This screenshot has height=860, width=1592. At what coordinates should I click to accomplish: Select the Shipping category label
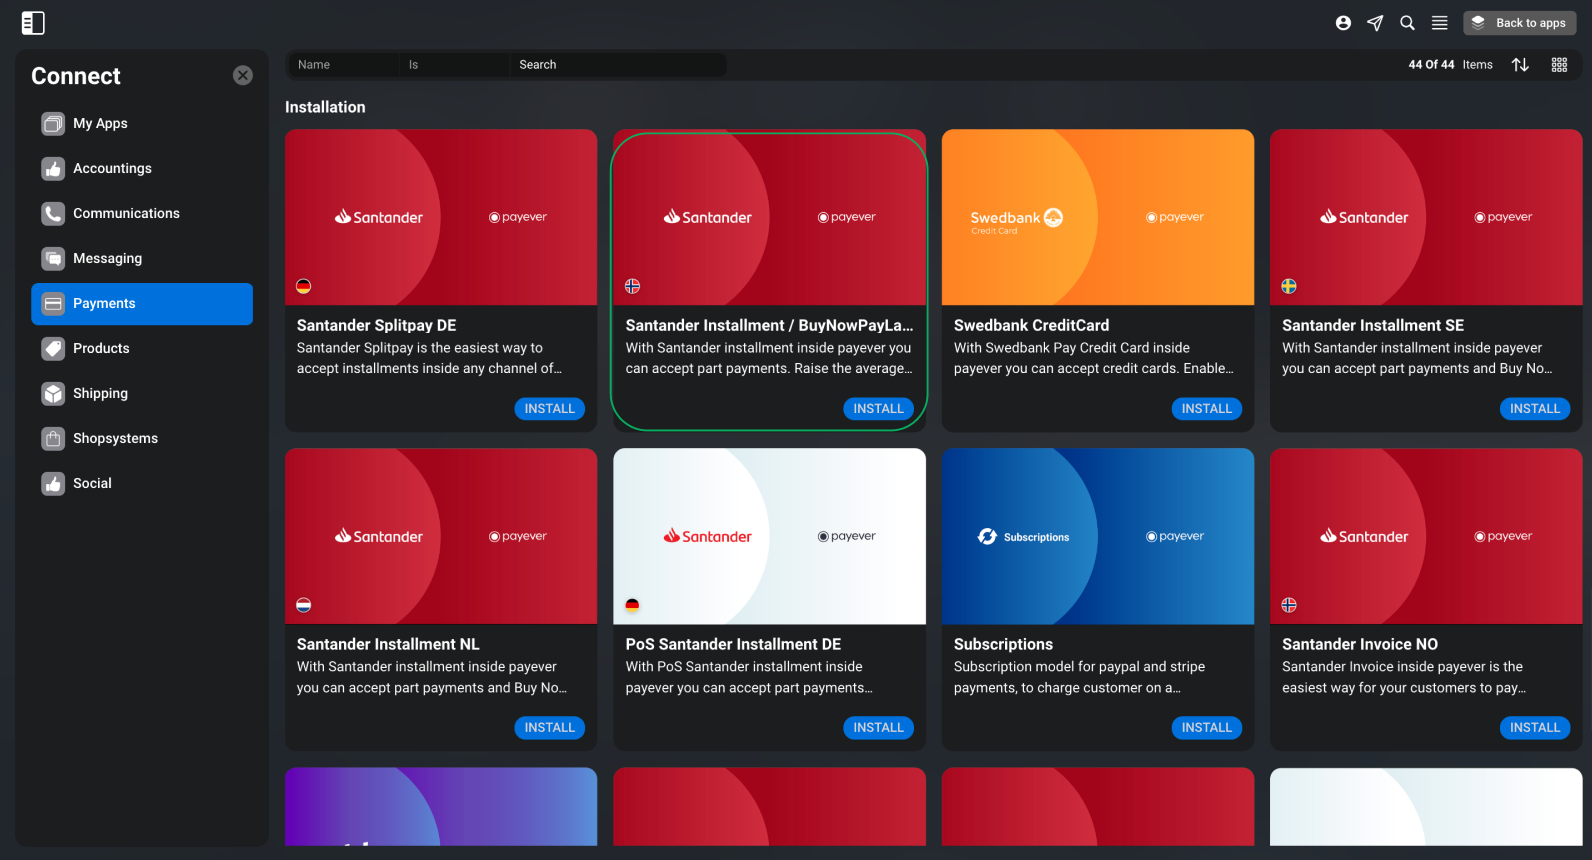click(x=100, y=394)
